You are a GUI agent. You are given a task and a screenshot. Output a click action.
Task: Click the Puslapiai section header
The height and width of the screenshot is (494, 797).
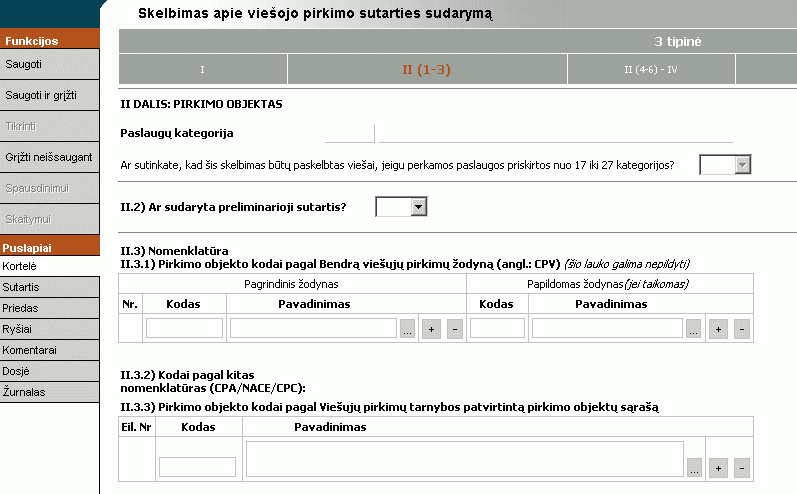click(49, 248)
